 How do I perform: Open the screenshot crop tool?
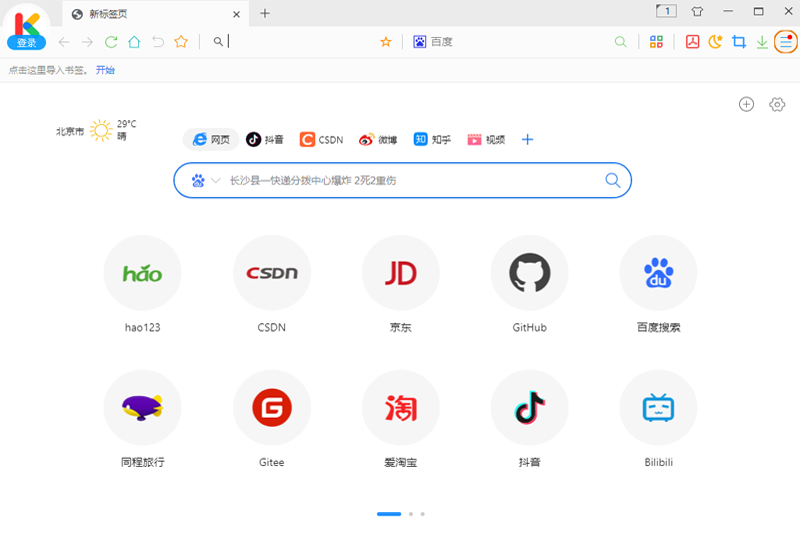pyautogui.click(x=739, y=42)
